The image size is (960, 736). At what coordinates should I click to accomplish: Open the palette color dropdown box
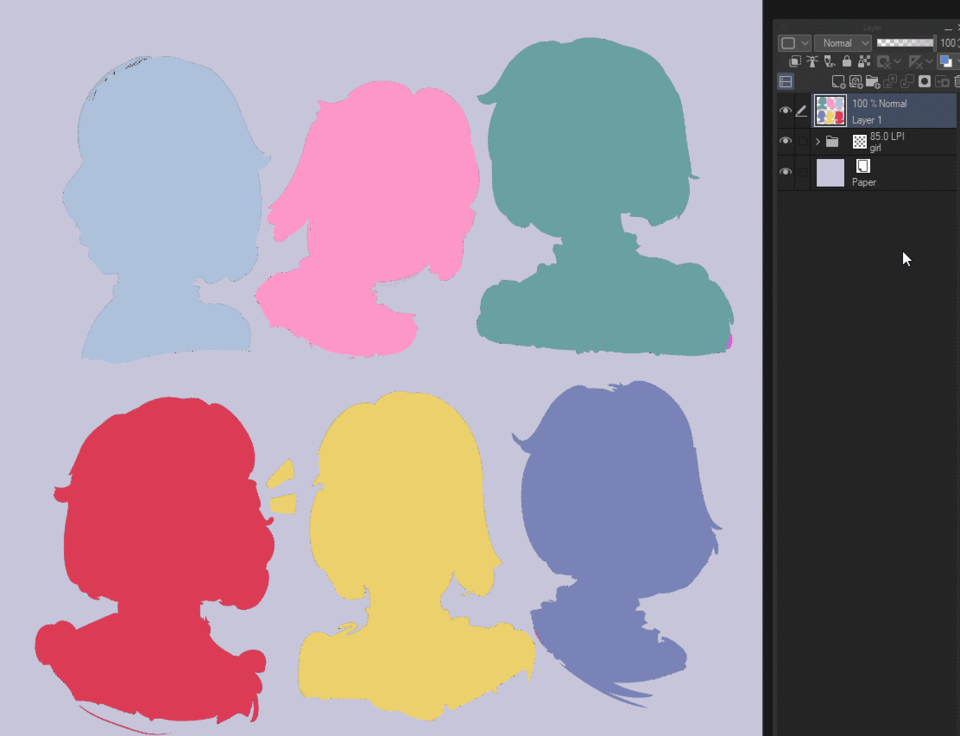coord(794,43)
